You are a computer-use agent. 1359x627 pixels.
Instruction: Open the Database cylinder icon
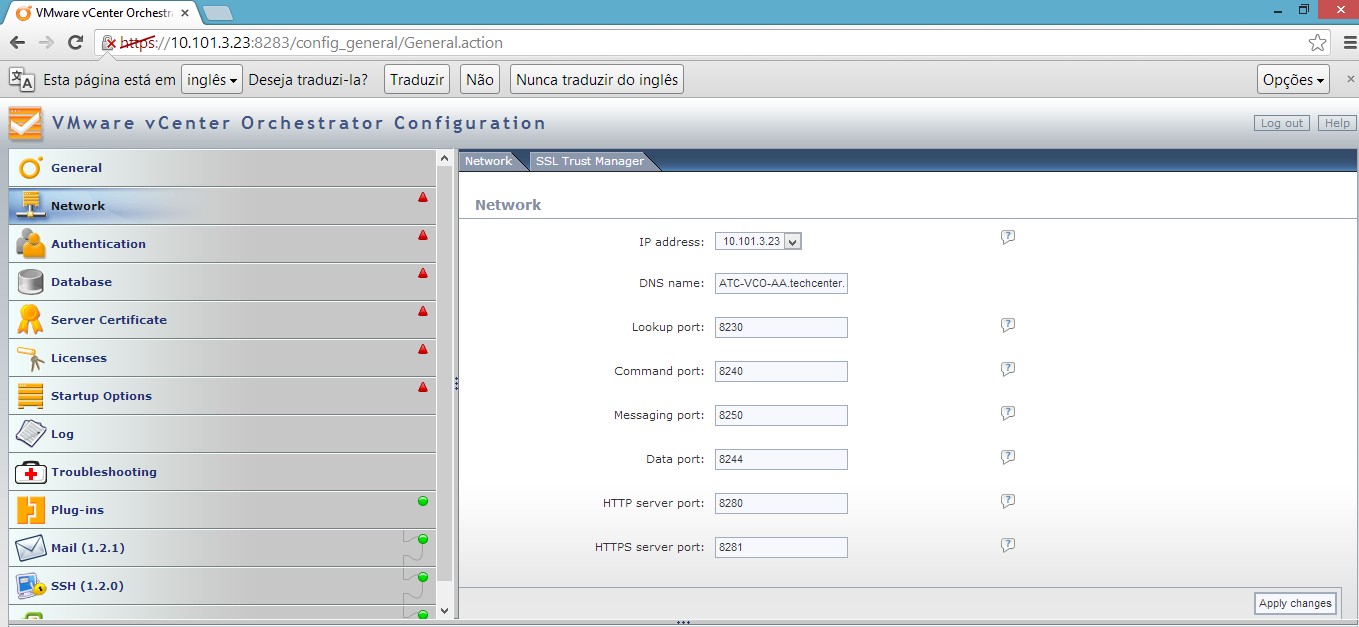31,282
